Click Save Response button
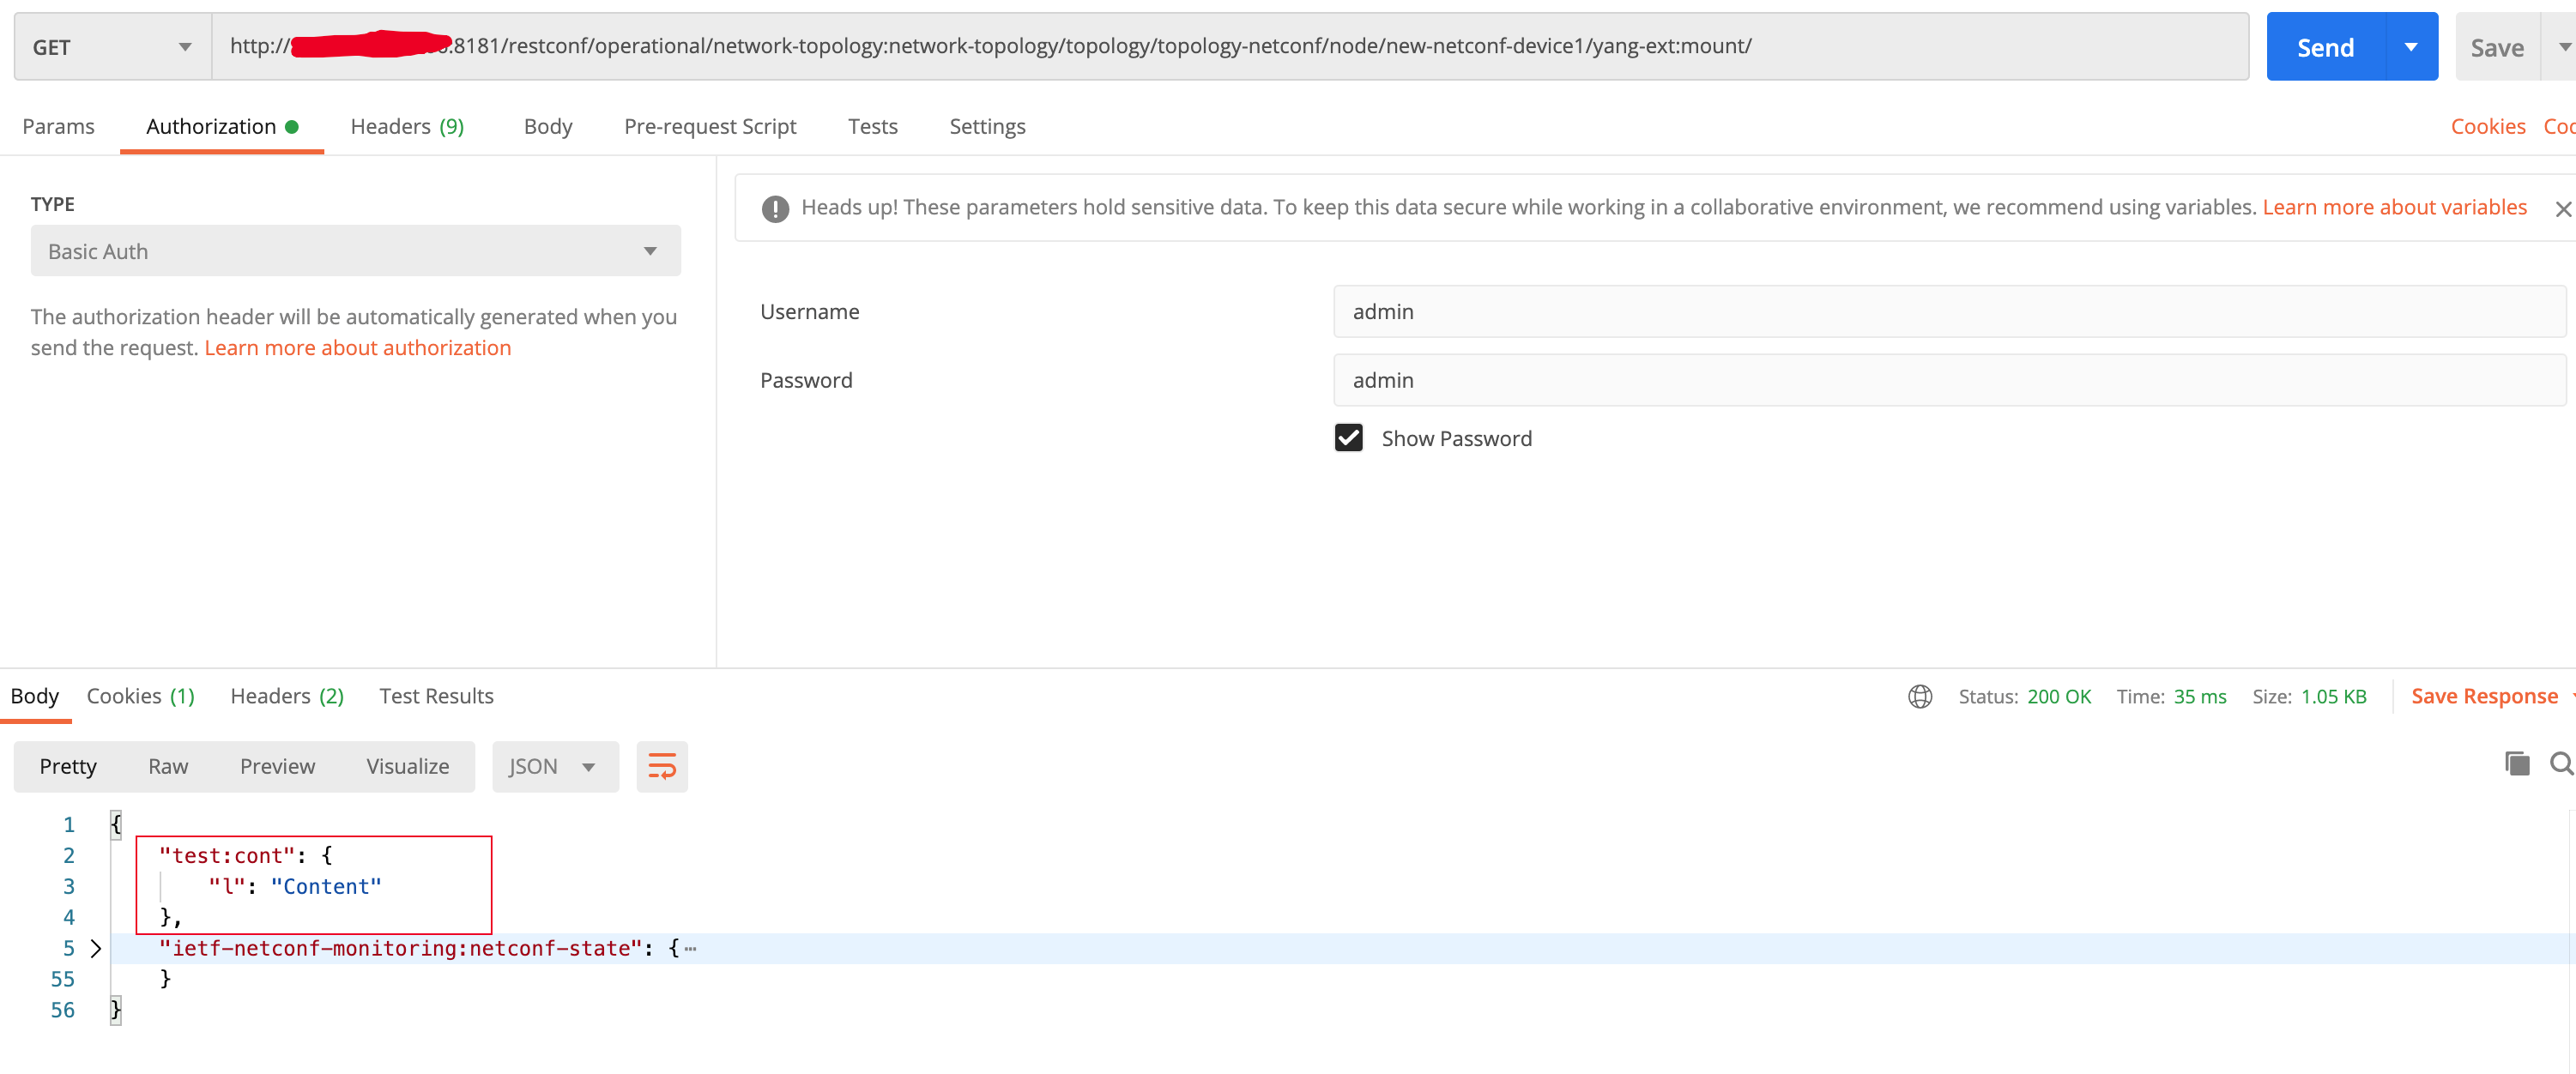2576x1074 pixels. pyautogui.click(x=2484, y=696)
